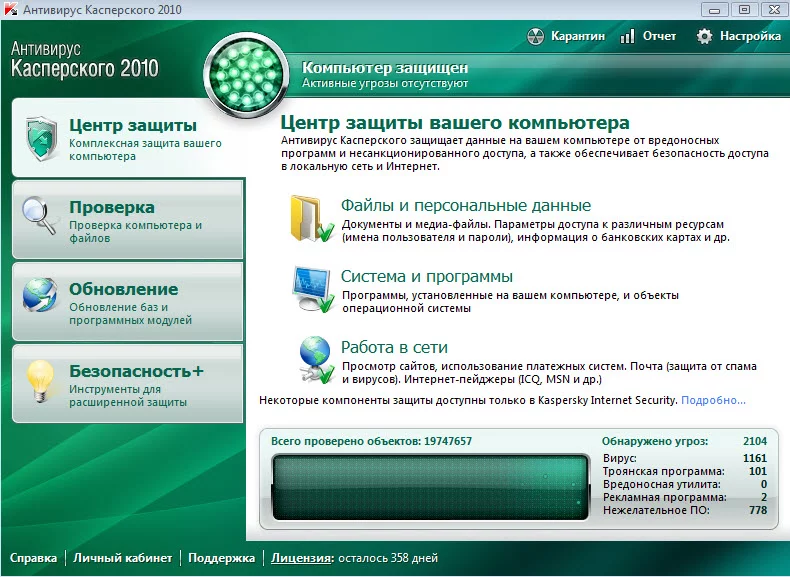Switch to the Проверка tab

[x=128, y=220]
